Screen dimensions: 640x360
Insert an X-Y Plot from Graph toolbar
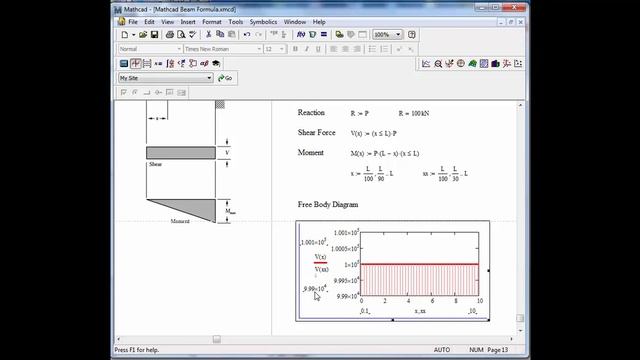pyautogui.click(x=426, y=64)
